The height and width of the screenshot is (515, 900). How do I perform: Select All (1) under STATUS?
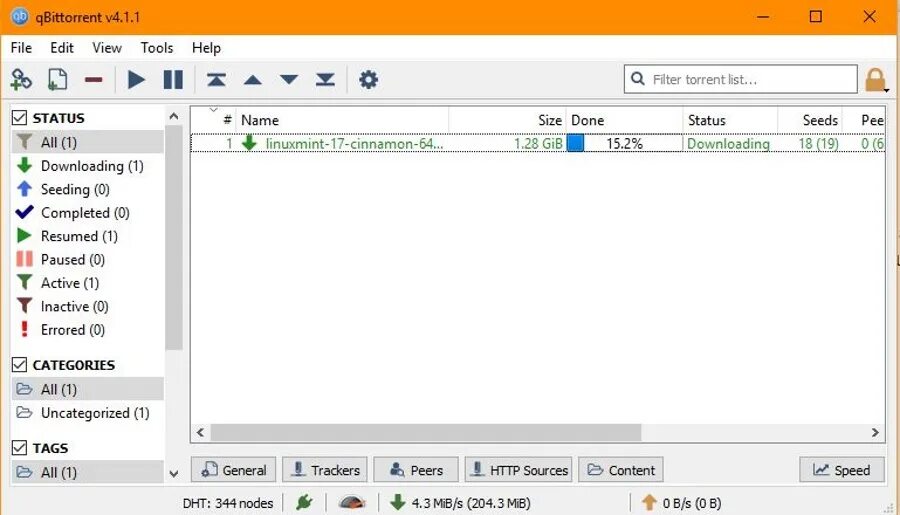(87, 142)
